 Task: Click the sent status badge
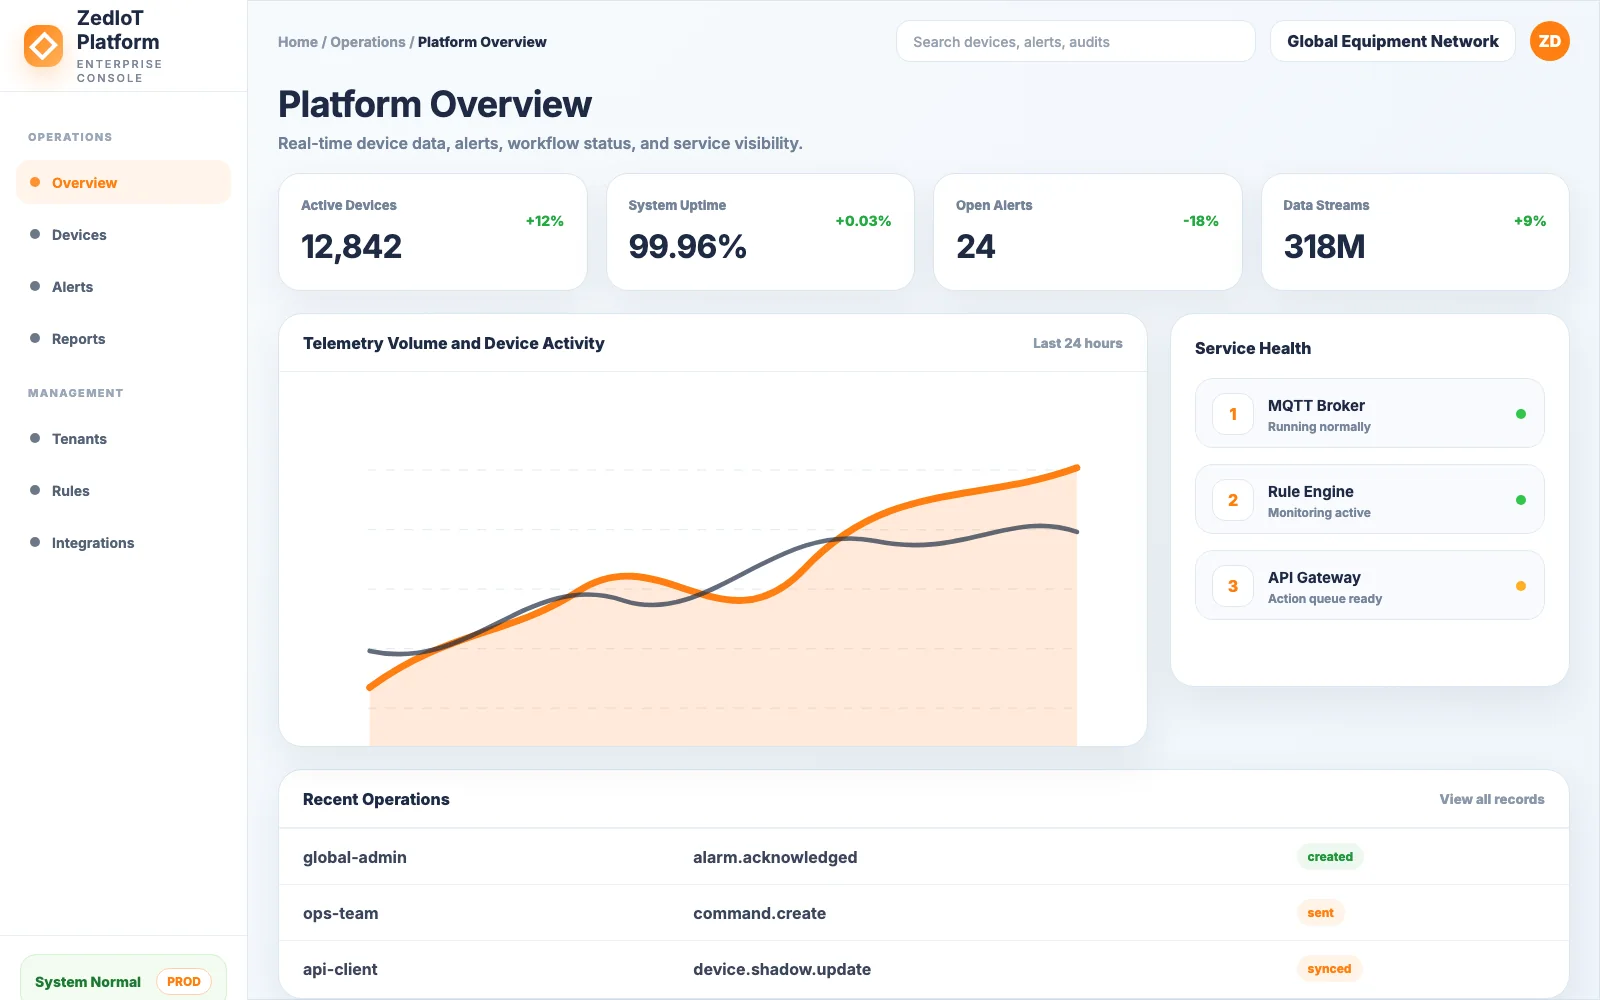tap(1320, 913)
